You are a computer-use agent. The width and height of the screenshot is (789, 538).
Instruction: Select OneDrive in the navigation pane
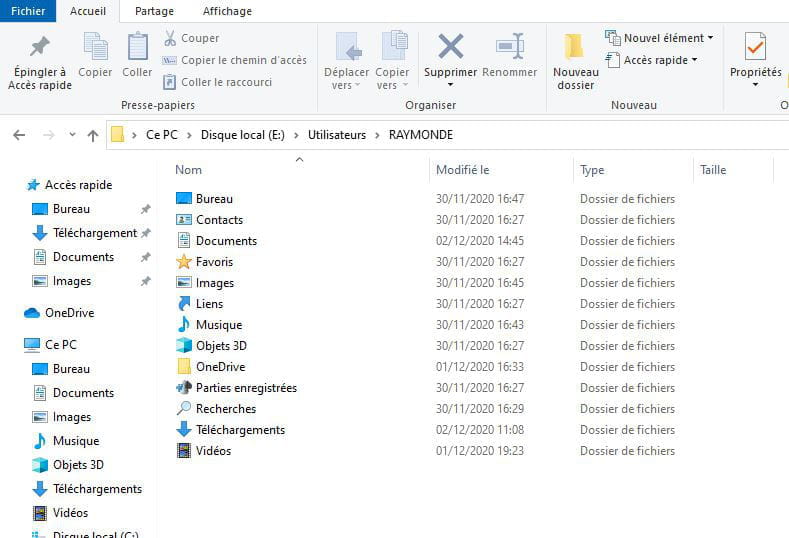pos(69,313)
